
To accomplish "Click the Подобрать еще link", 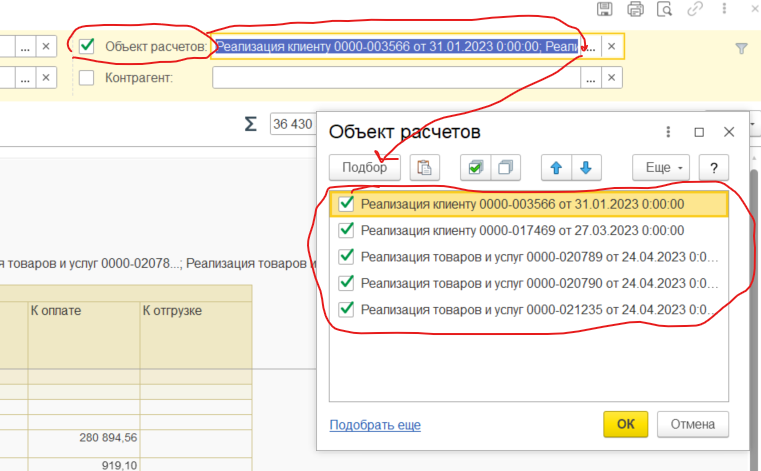I will [375, 425].
